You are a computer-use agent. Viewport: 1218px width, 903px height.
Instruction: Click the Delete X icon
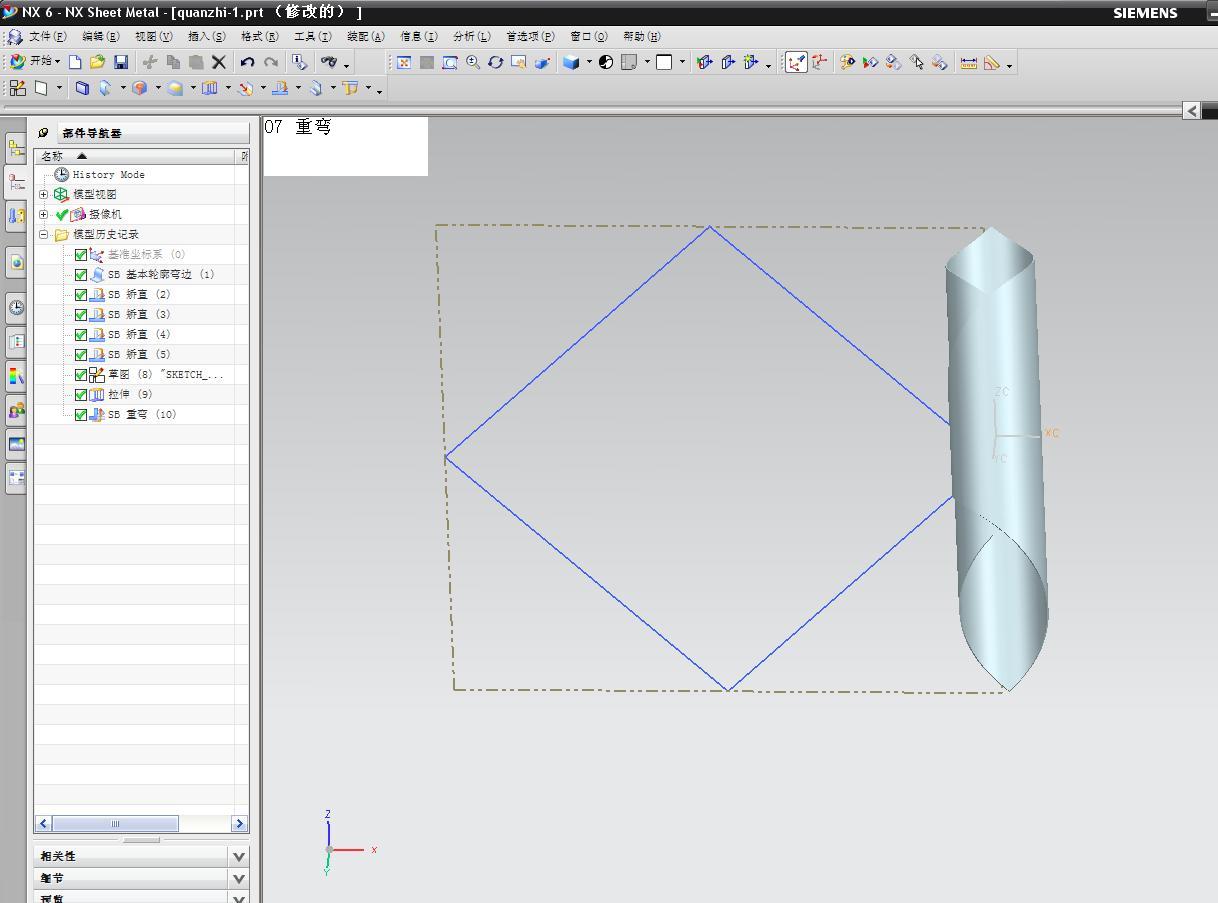[x=219, y=62]
